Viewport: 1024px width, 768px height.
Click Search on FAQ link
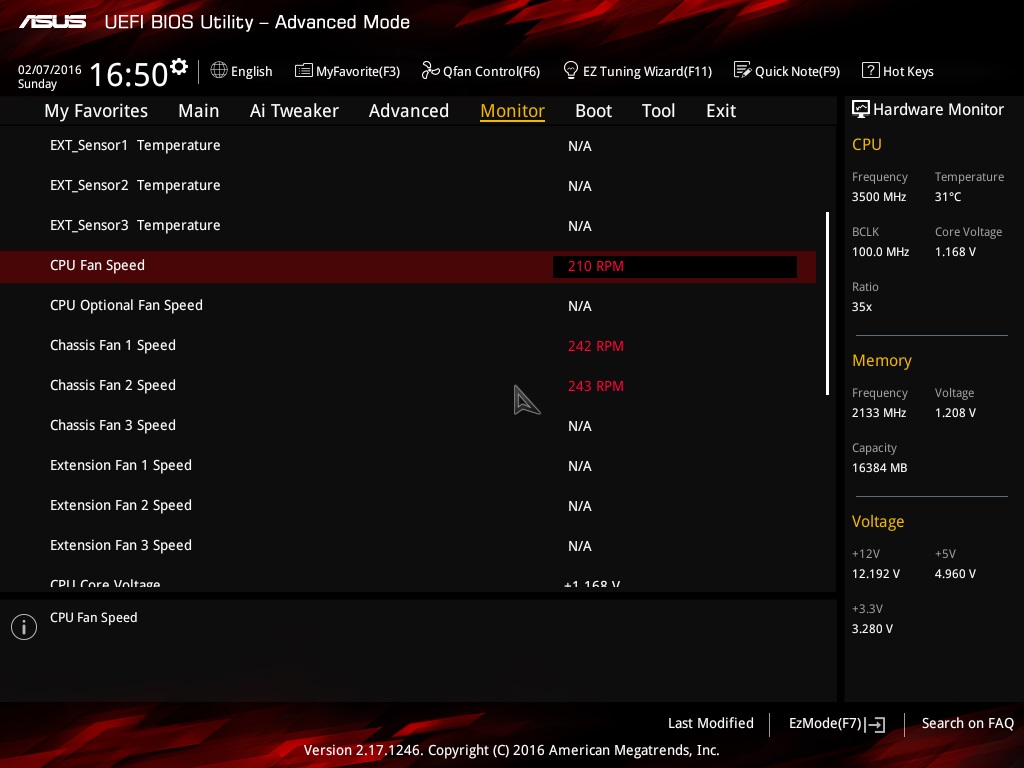967,723
